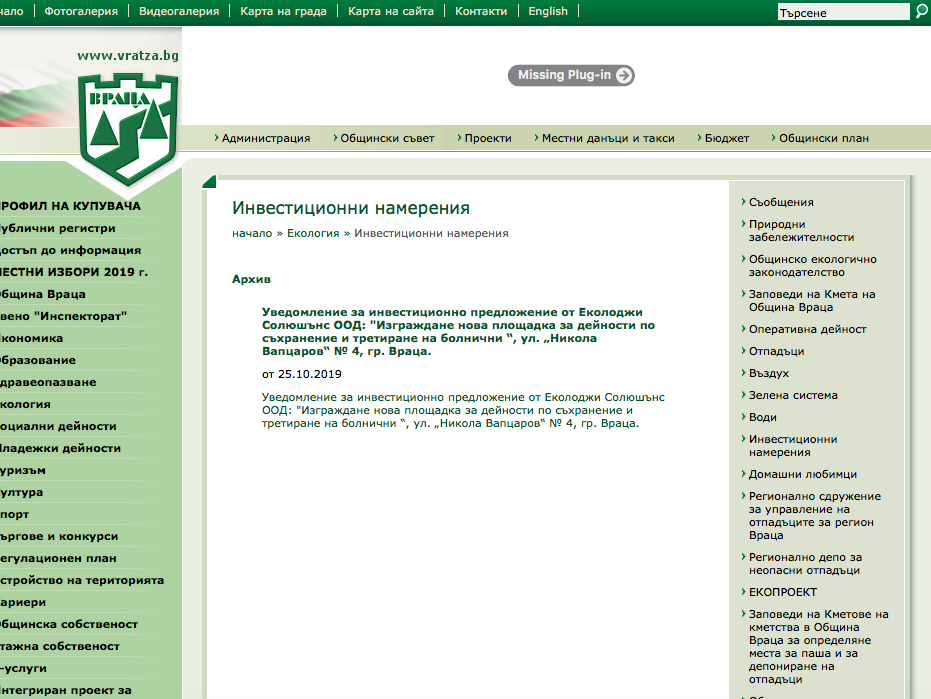Go to начало breadcrumb link
The width and height of the screenshot is (931, 699).
252,233
